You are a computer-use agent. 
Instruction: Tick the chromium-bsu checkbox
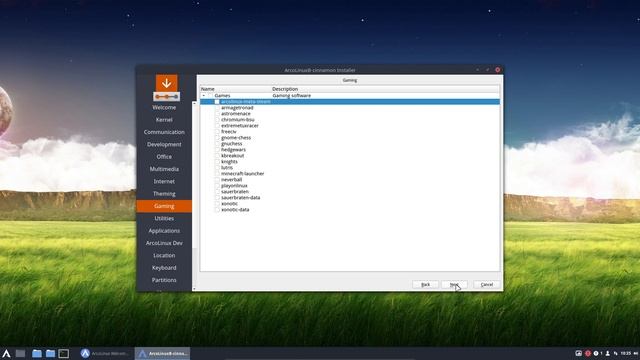(x=217, y=120)
